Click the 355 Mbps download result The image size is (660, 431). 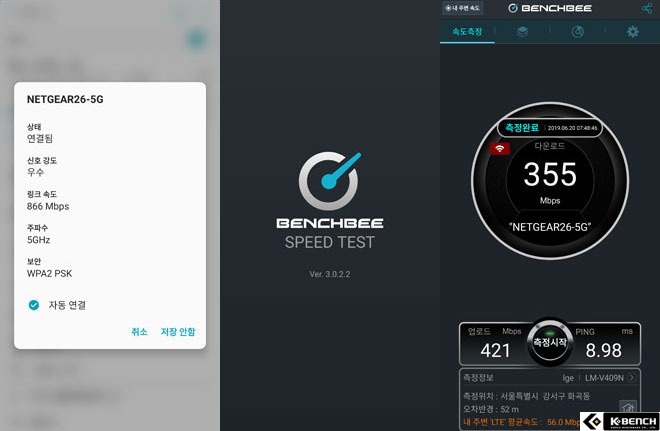[550, 174]
